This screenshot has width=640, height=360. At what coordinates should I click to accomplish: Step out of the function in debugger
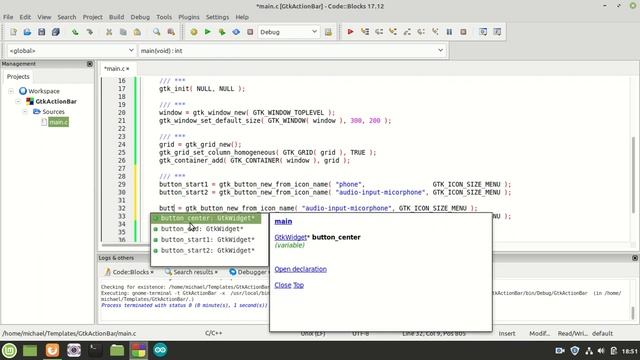[407, 32]
